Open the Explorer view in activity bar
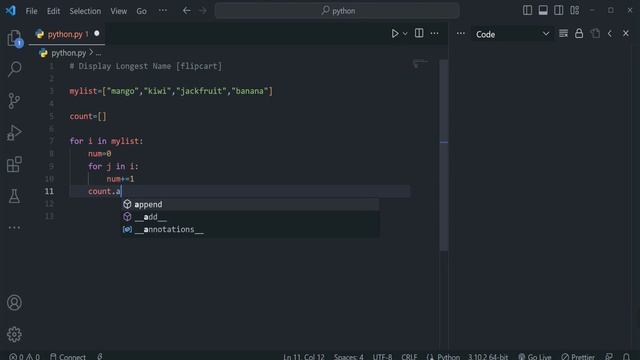 pyautogui.click(x=15, y=38)
